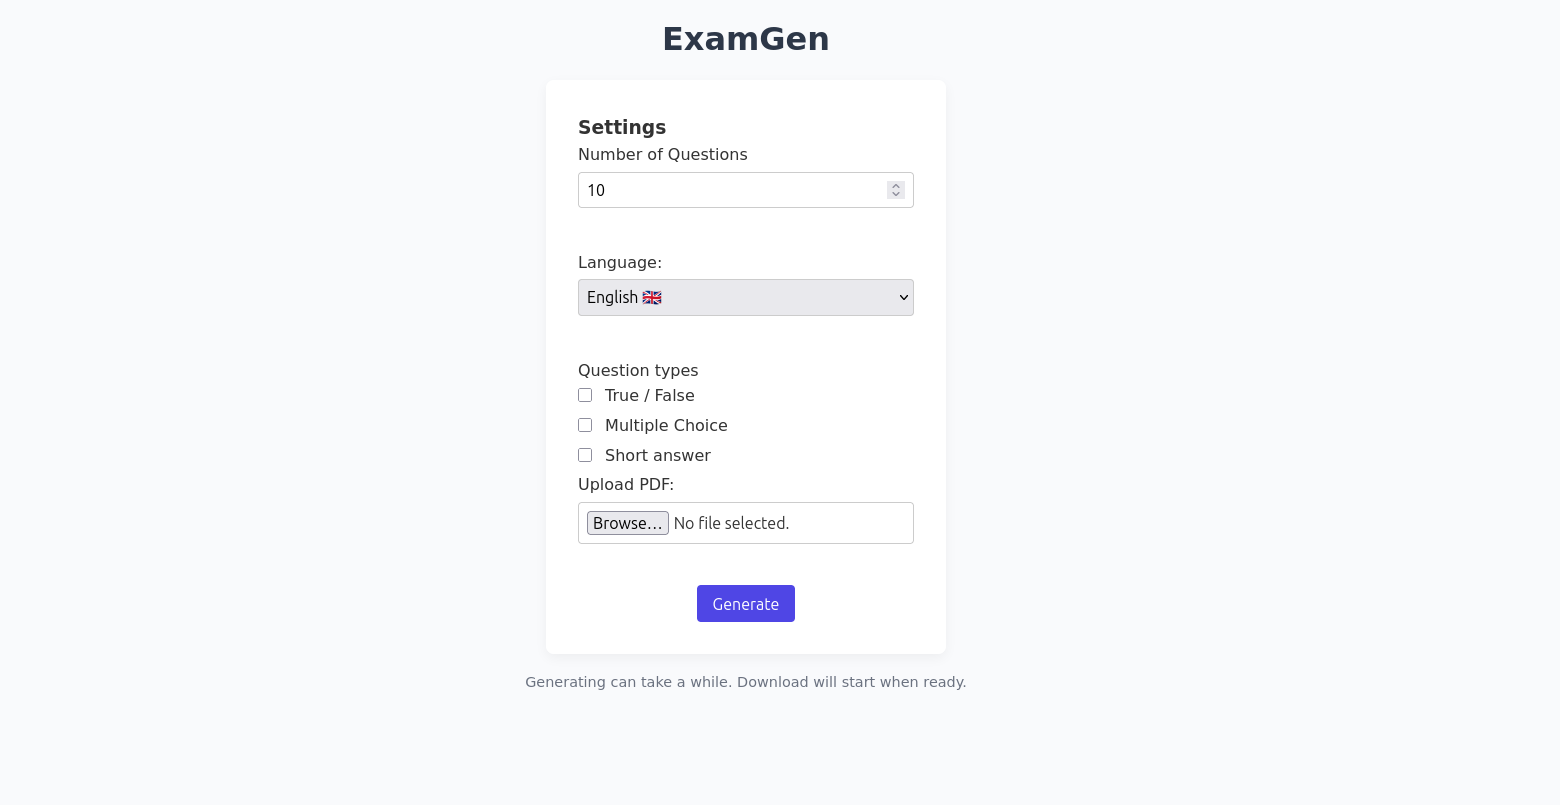Click the chevron arrow on the Language select

pyautogui.click(x=903, y=297)
